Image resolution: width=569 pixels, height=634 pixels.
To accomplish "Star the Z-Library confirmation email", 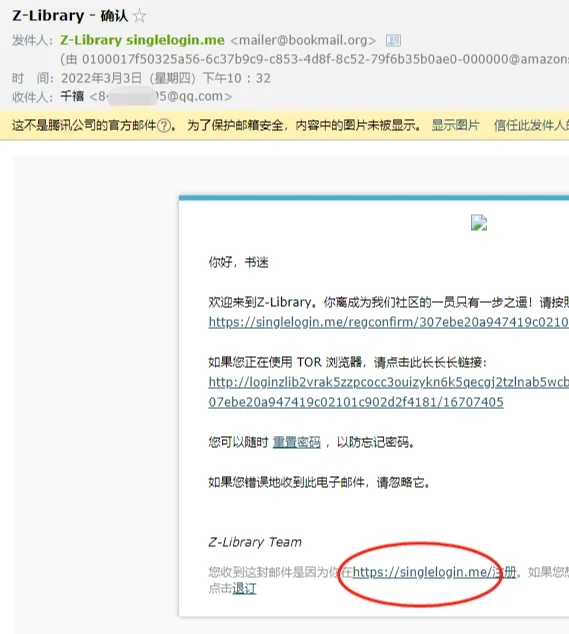I will tap(140, 16).
